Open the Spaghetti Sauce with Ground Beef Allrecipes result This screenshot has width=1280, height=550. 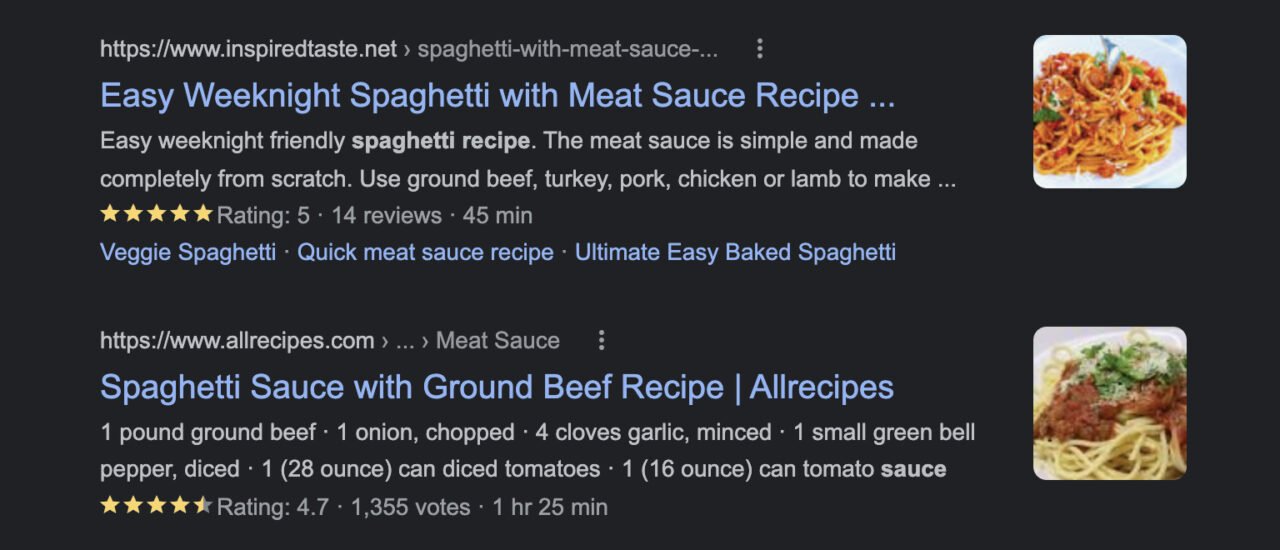[x=497, y=387]
